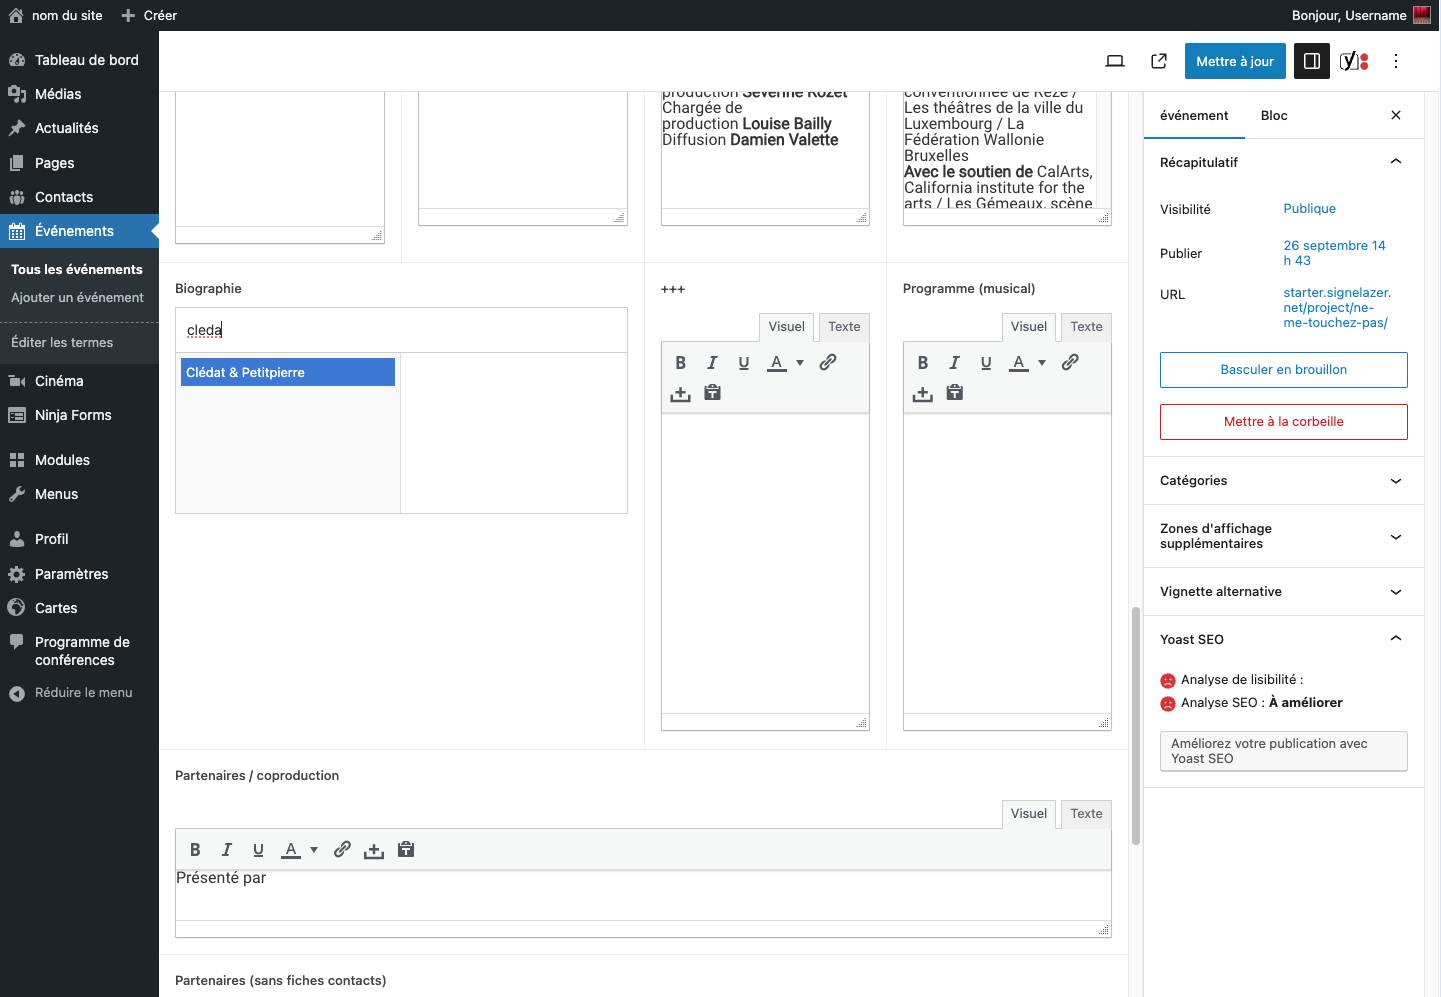The width and height of the screenshot is (1441, 997).
Task: Click add media icon in +++ editor
Action: (x=681, y=393)
